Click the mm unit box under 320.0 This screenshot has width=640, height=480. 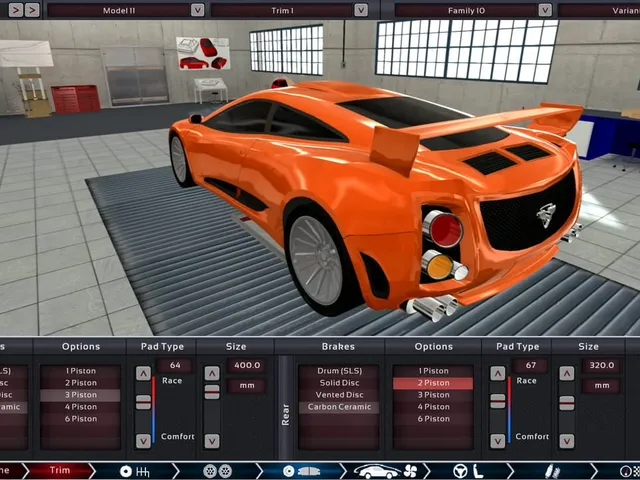[602, 386]
